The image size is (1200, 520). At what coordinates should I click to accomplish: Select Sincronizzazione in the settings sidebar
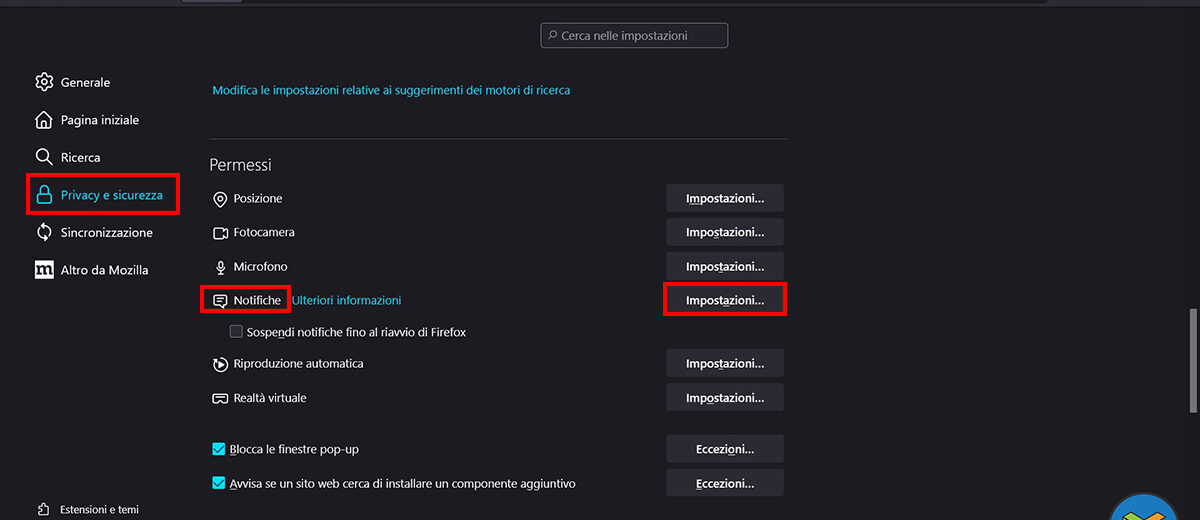click(106, 232)
